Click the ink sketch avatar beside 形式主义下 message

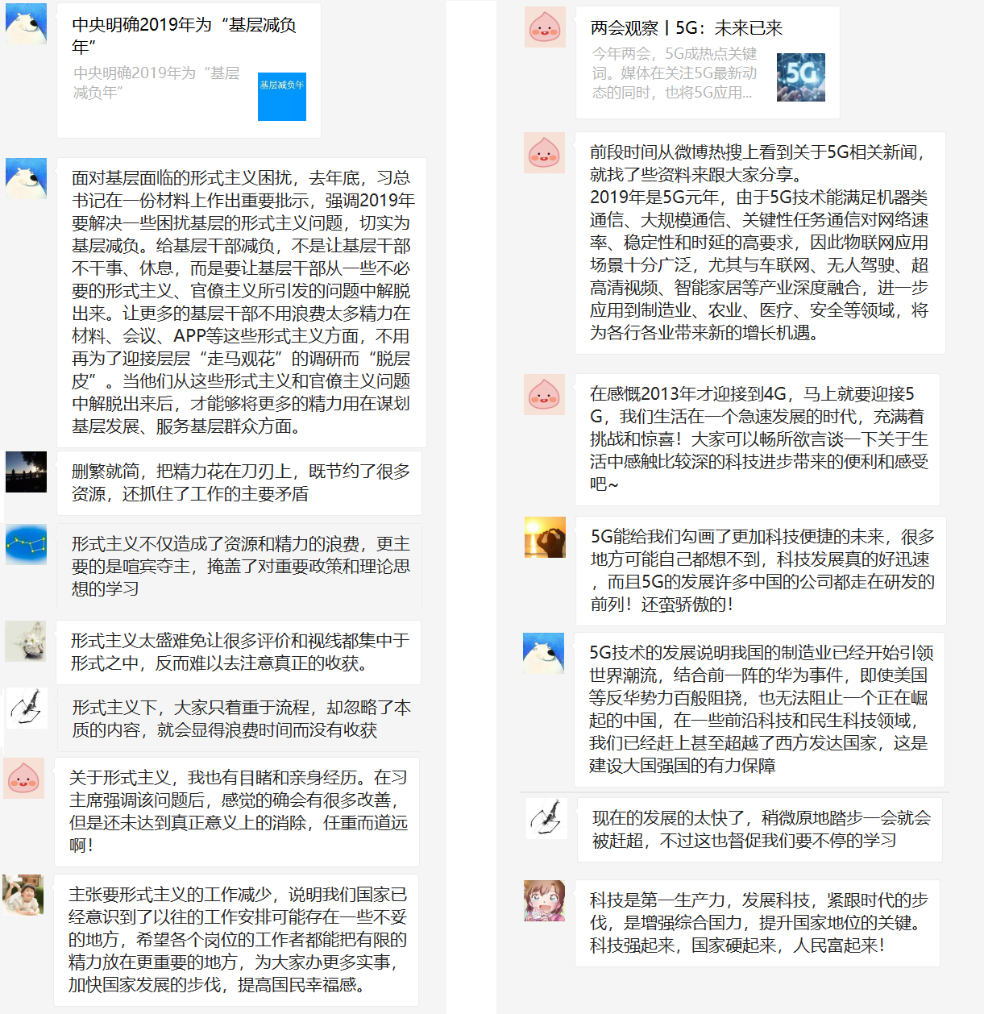point(26,708)
